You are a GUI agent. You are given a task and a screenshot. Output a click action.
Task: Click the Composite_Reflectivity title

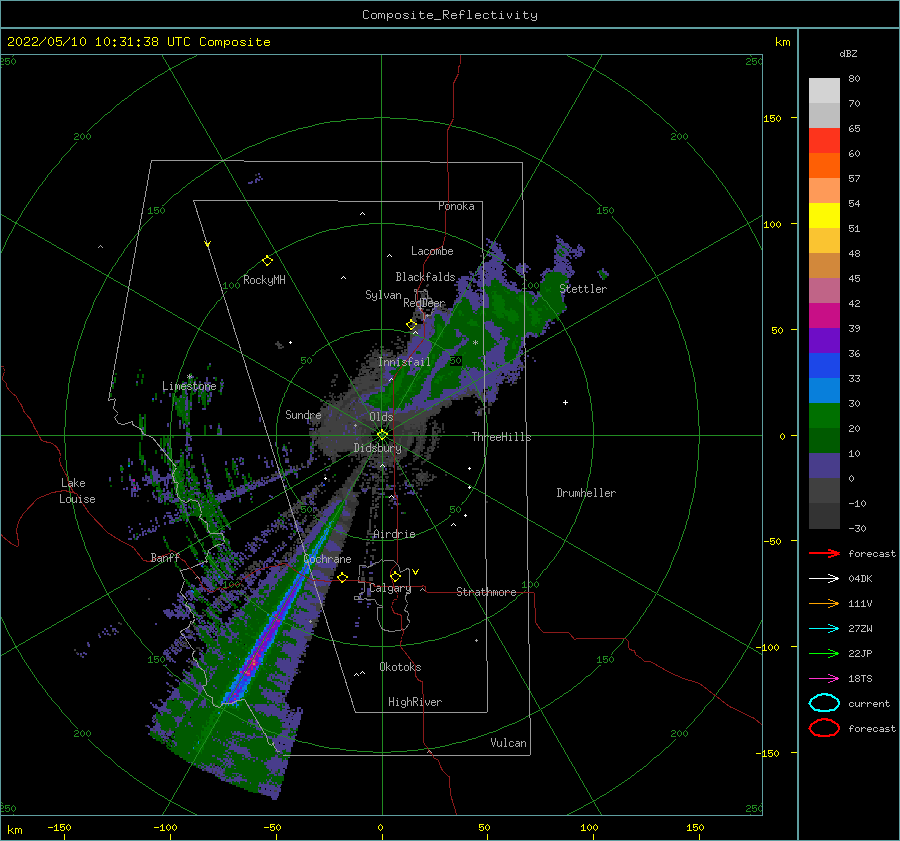point(450,15)
